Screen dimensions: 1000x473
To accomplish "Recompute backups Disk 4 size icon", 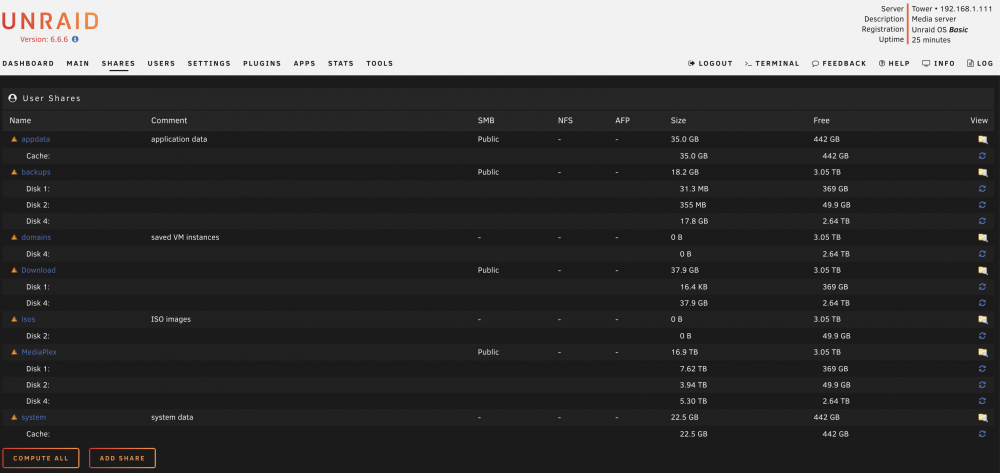I will pos(982,221).
